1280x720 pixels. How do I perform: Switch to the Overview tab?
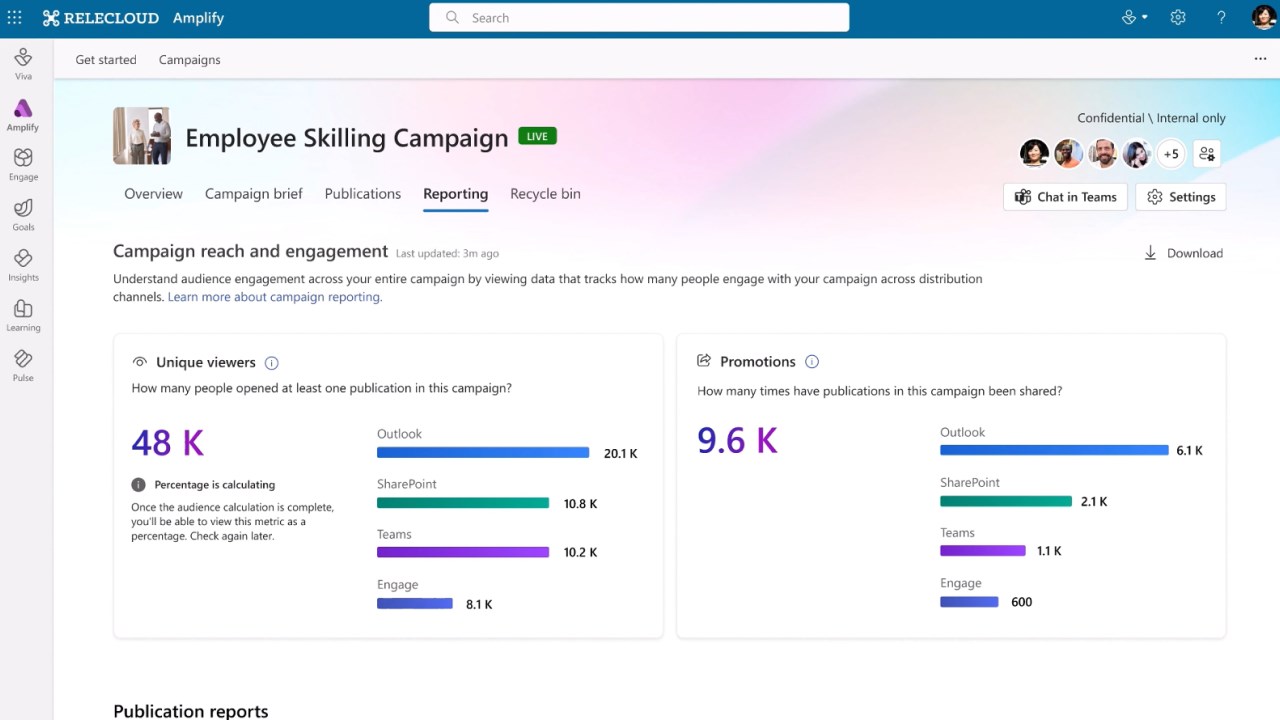pos(153,194)
